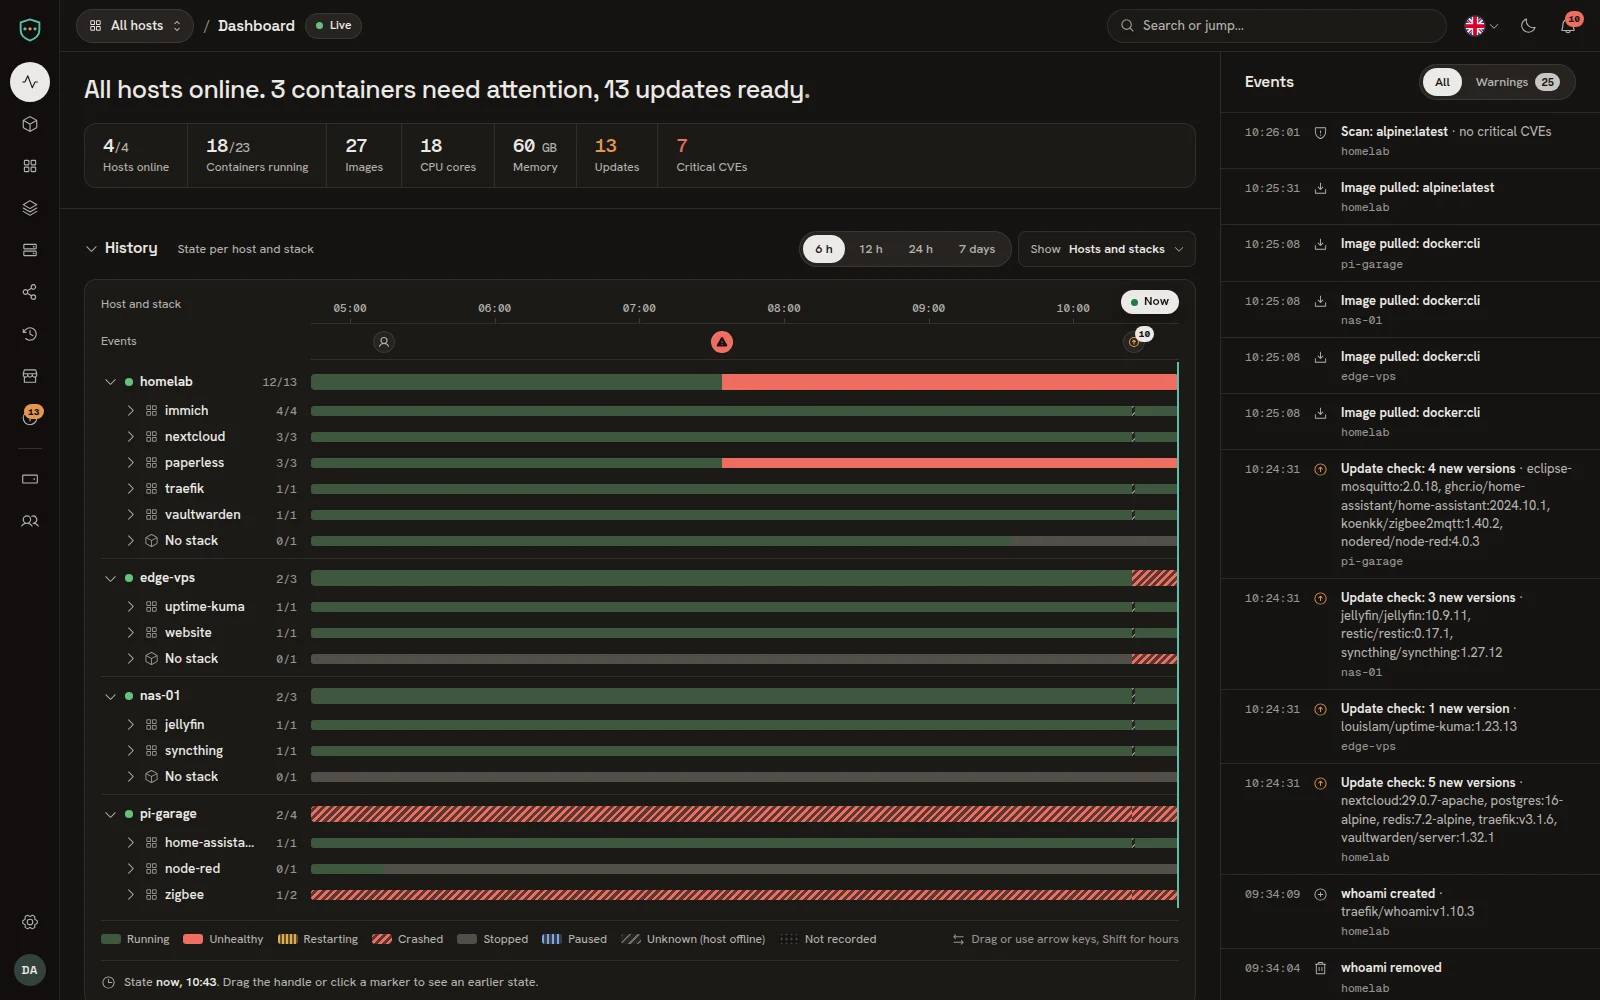1600x1000 pixels.
Task: Open the Show Hosts and stacks dropdown
Action: 1106,249
